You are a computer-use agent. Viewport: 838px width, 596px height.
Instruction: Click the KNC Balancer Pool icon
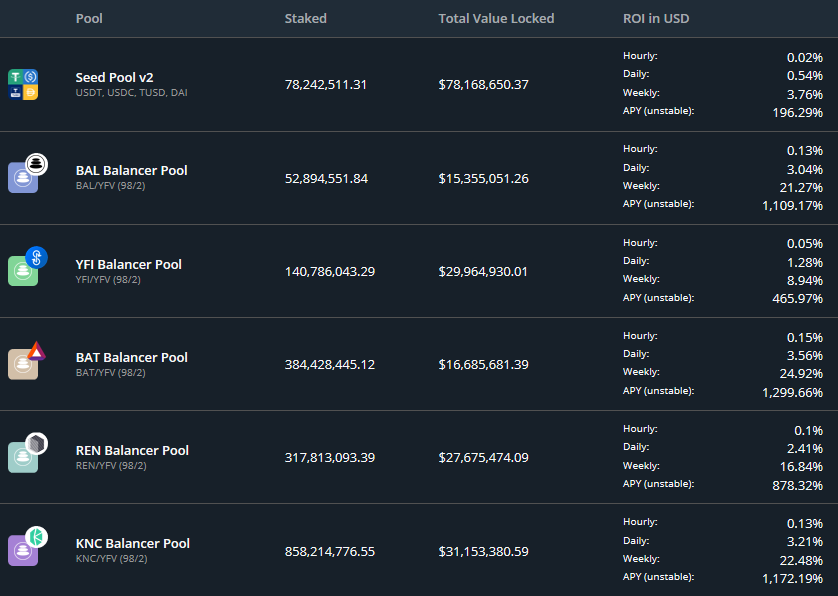click(24, 548)
